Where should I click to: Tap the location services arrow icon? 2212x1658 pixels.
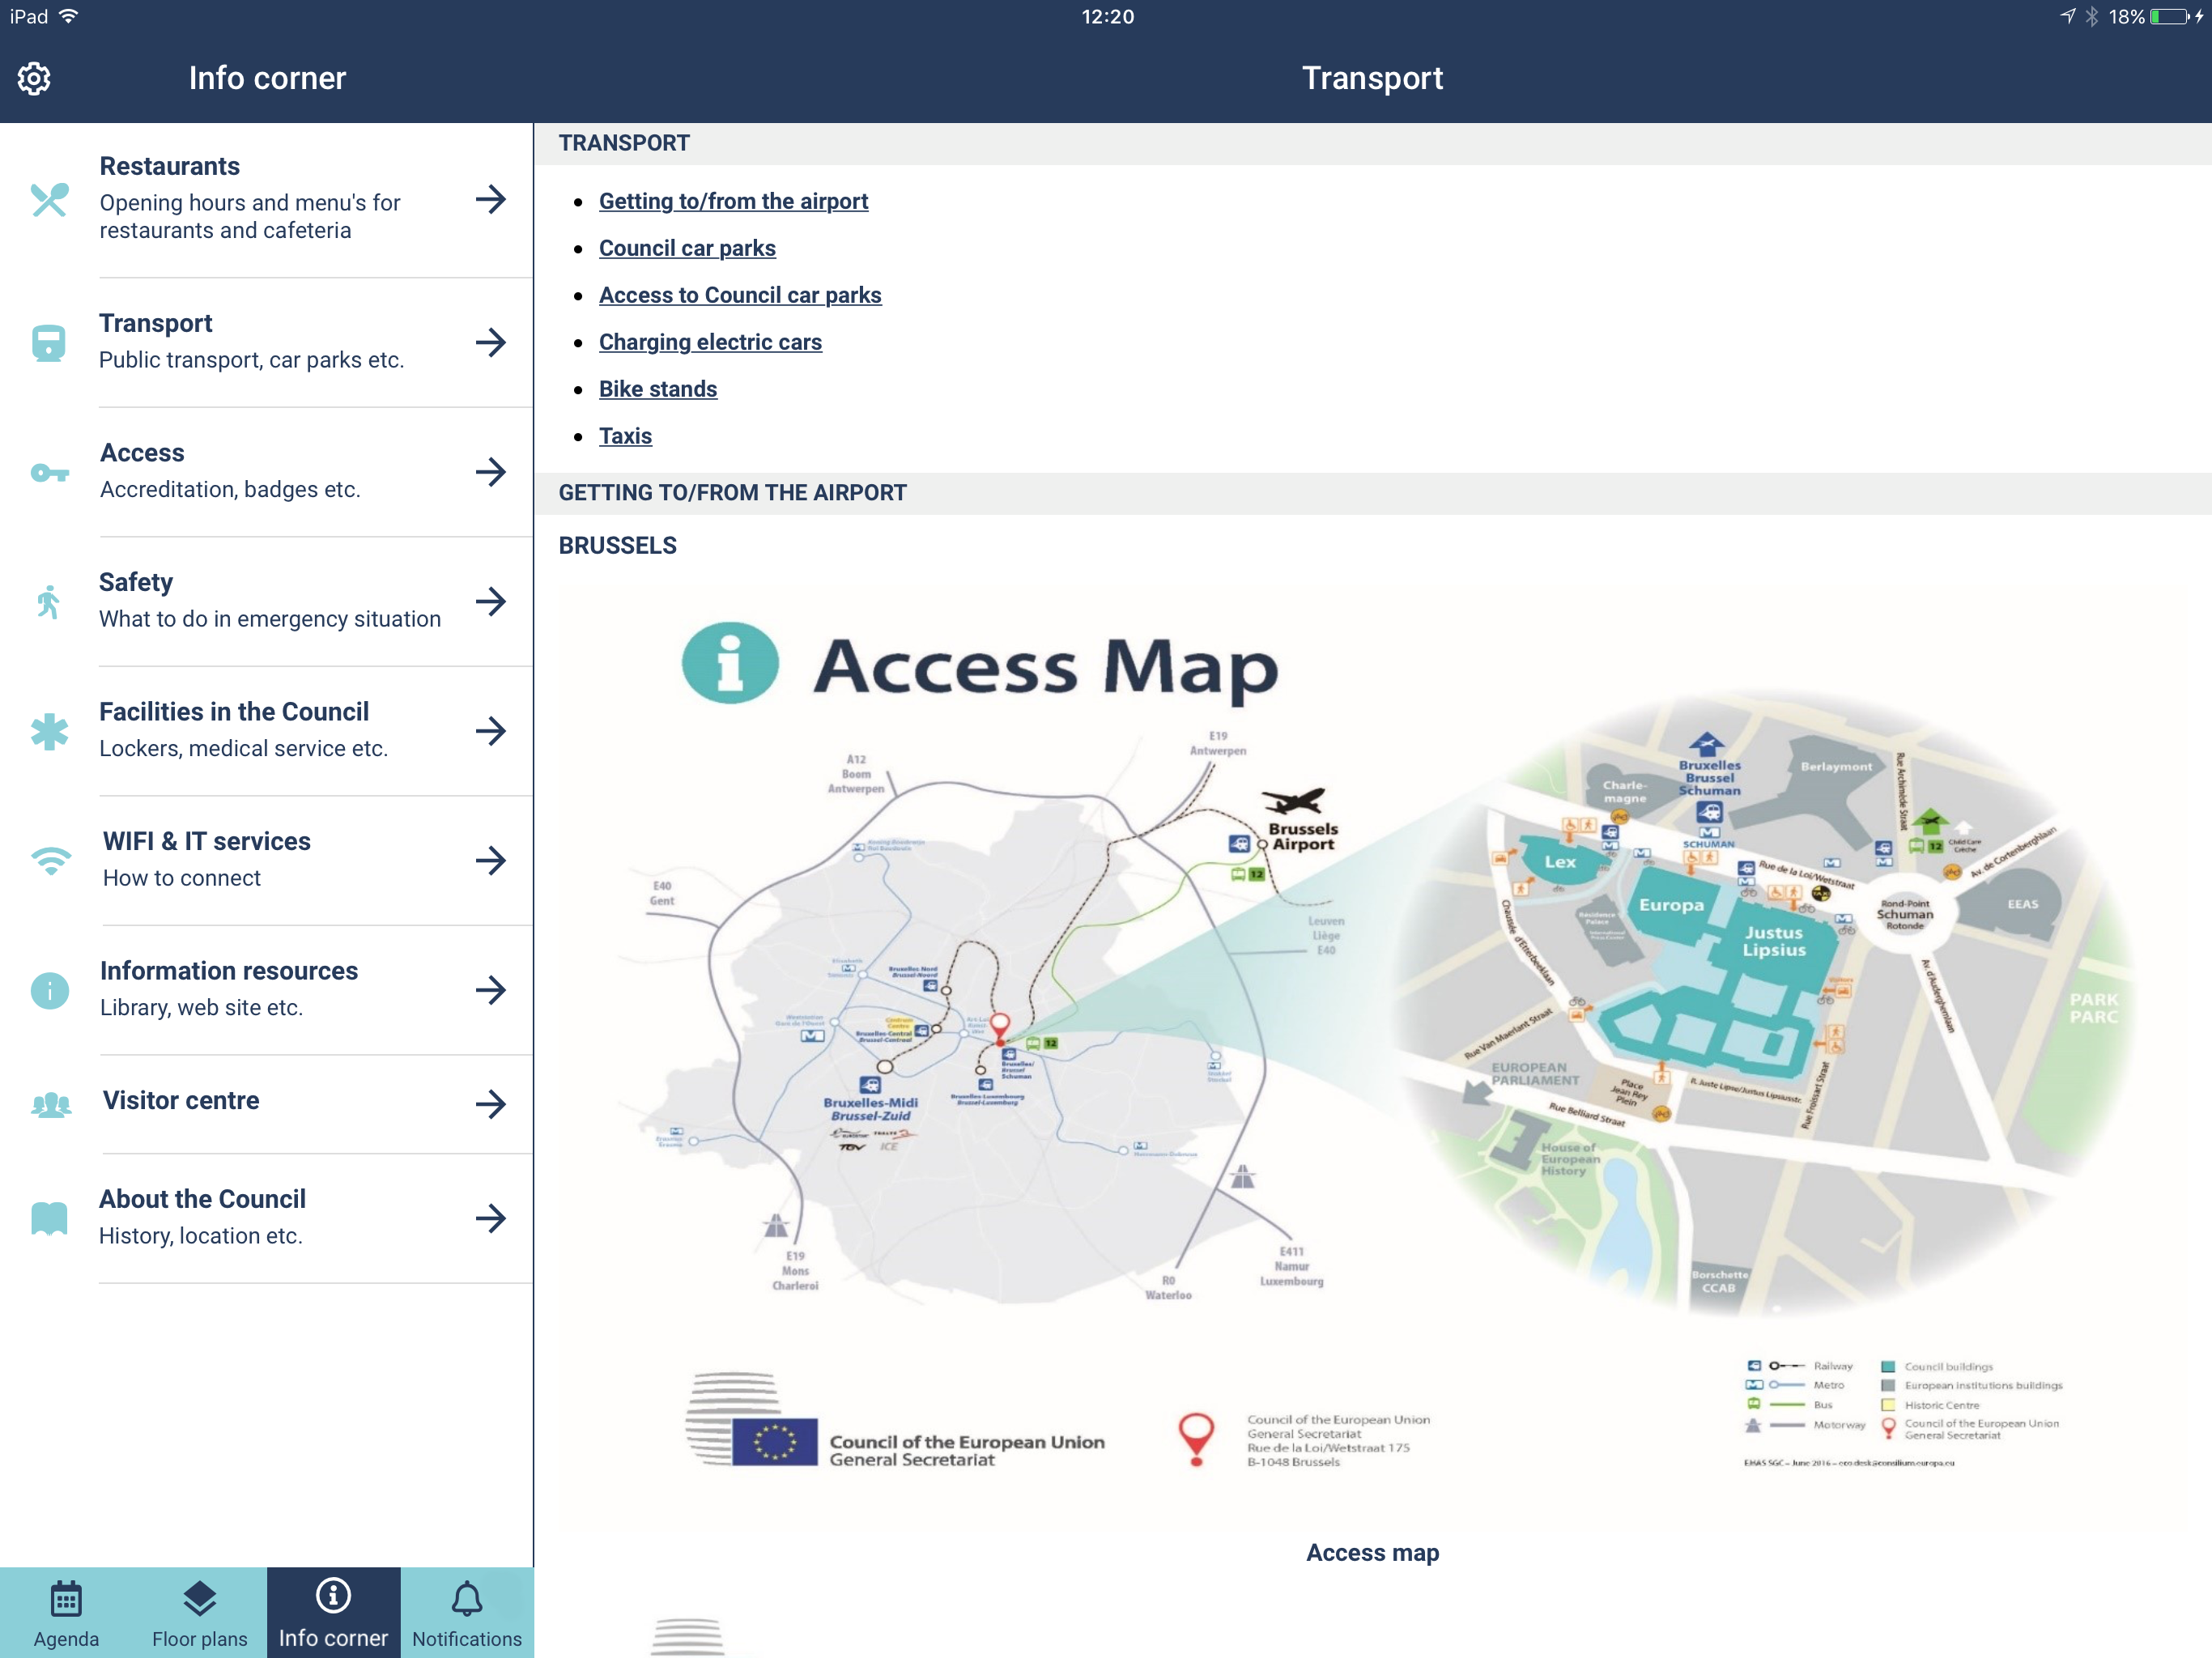point(2068,16)
